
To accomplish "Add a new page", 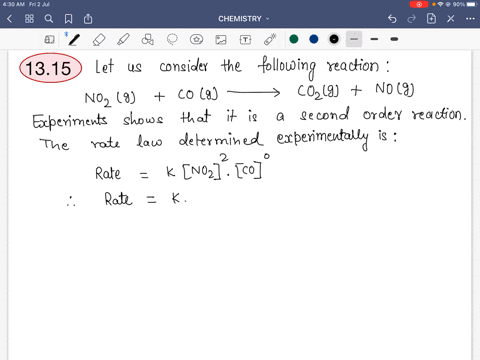I will [x=431, y=18].
